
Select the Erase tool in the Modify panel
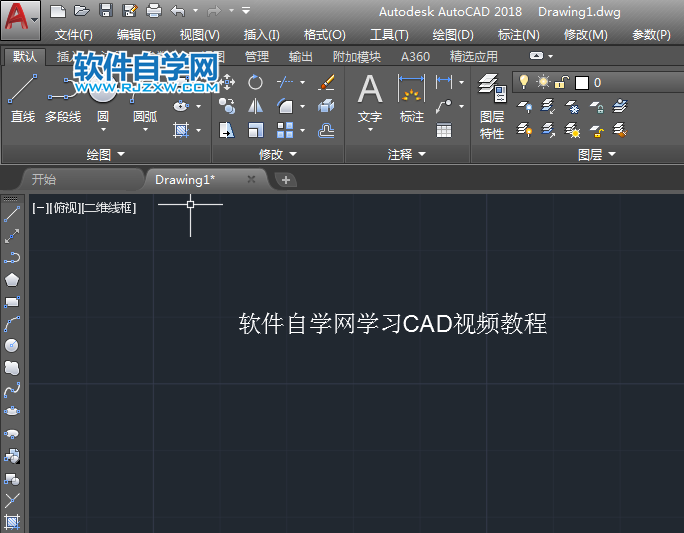326,82
